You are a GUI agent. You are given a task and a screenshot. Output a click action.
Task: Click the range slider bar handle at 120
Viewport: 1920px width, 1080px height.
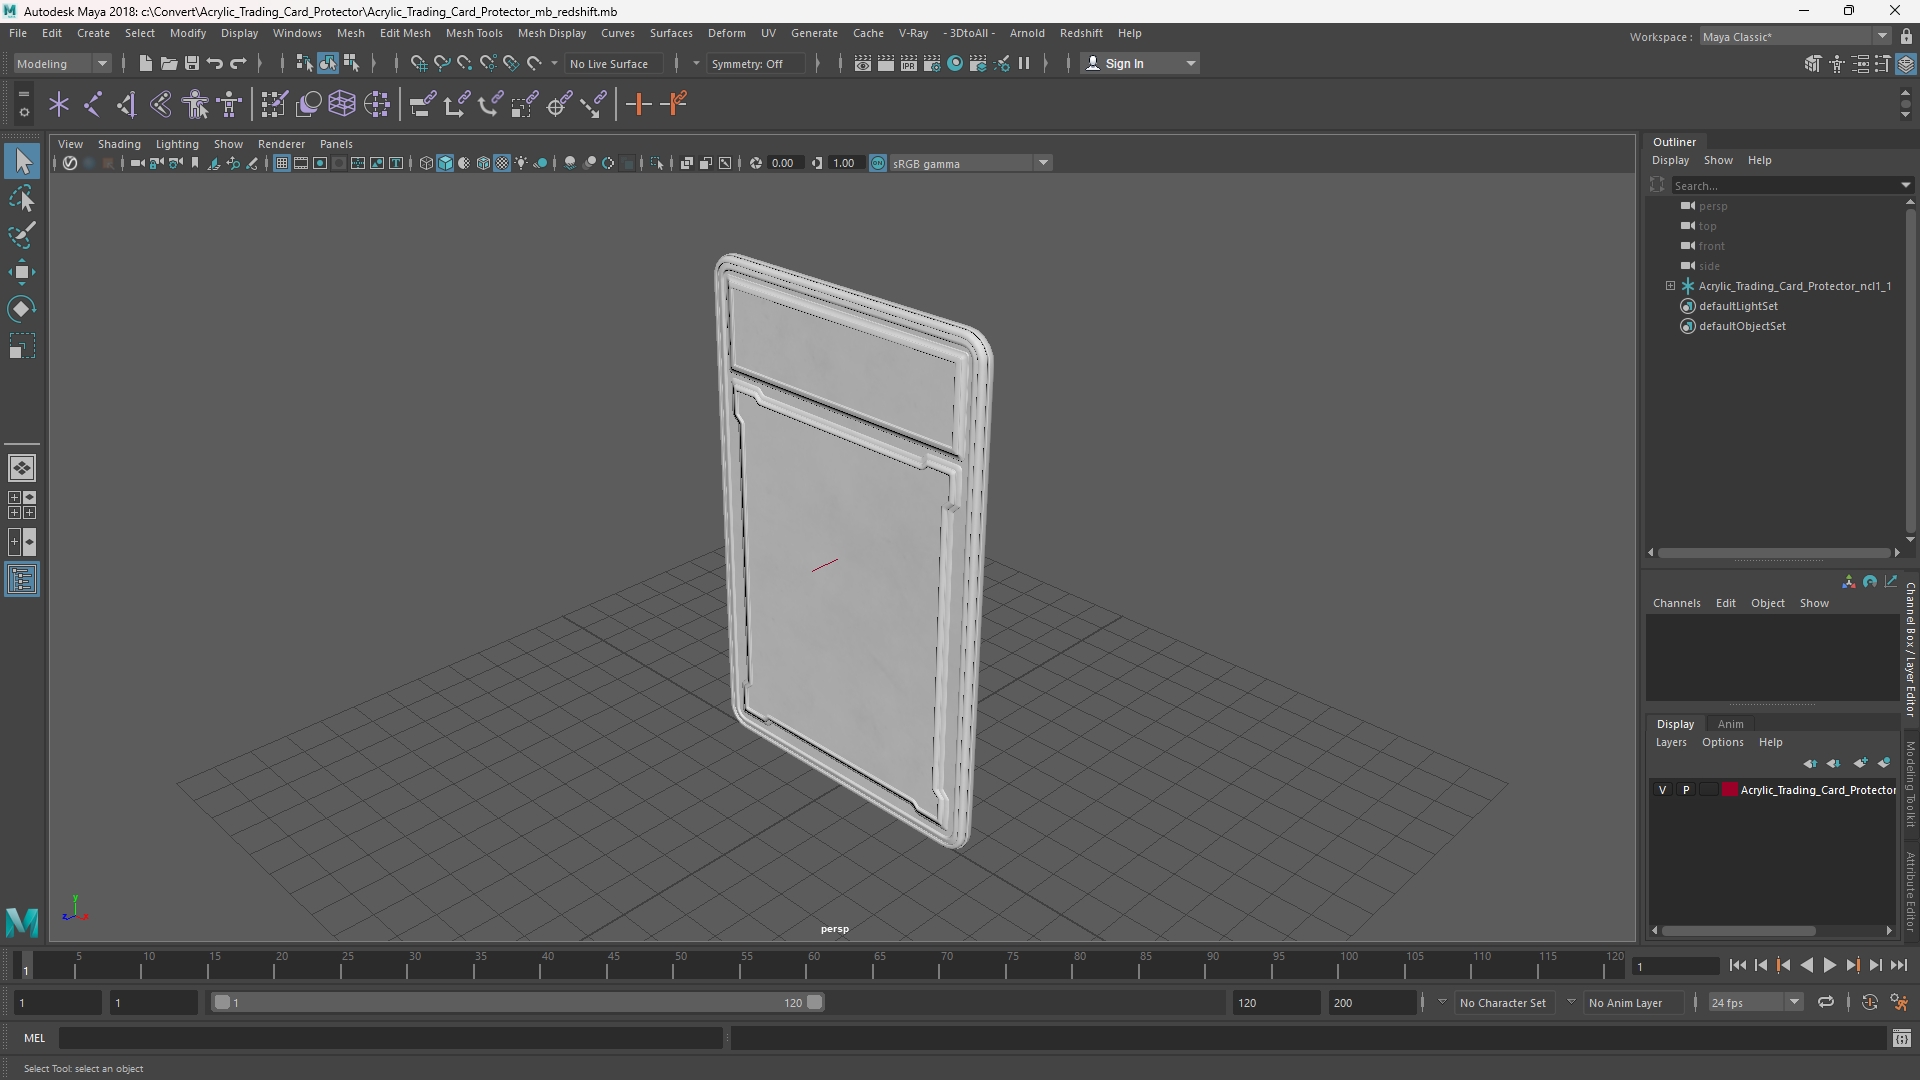(x=815, y=1002)
